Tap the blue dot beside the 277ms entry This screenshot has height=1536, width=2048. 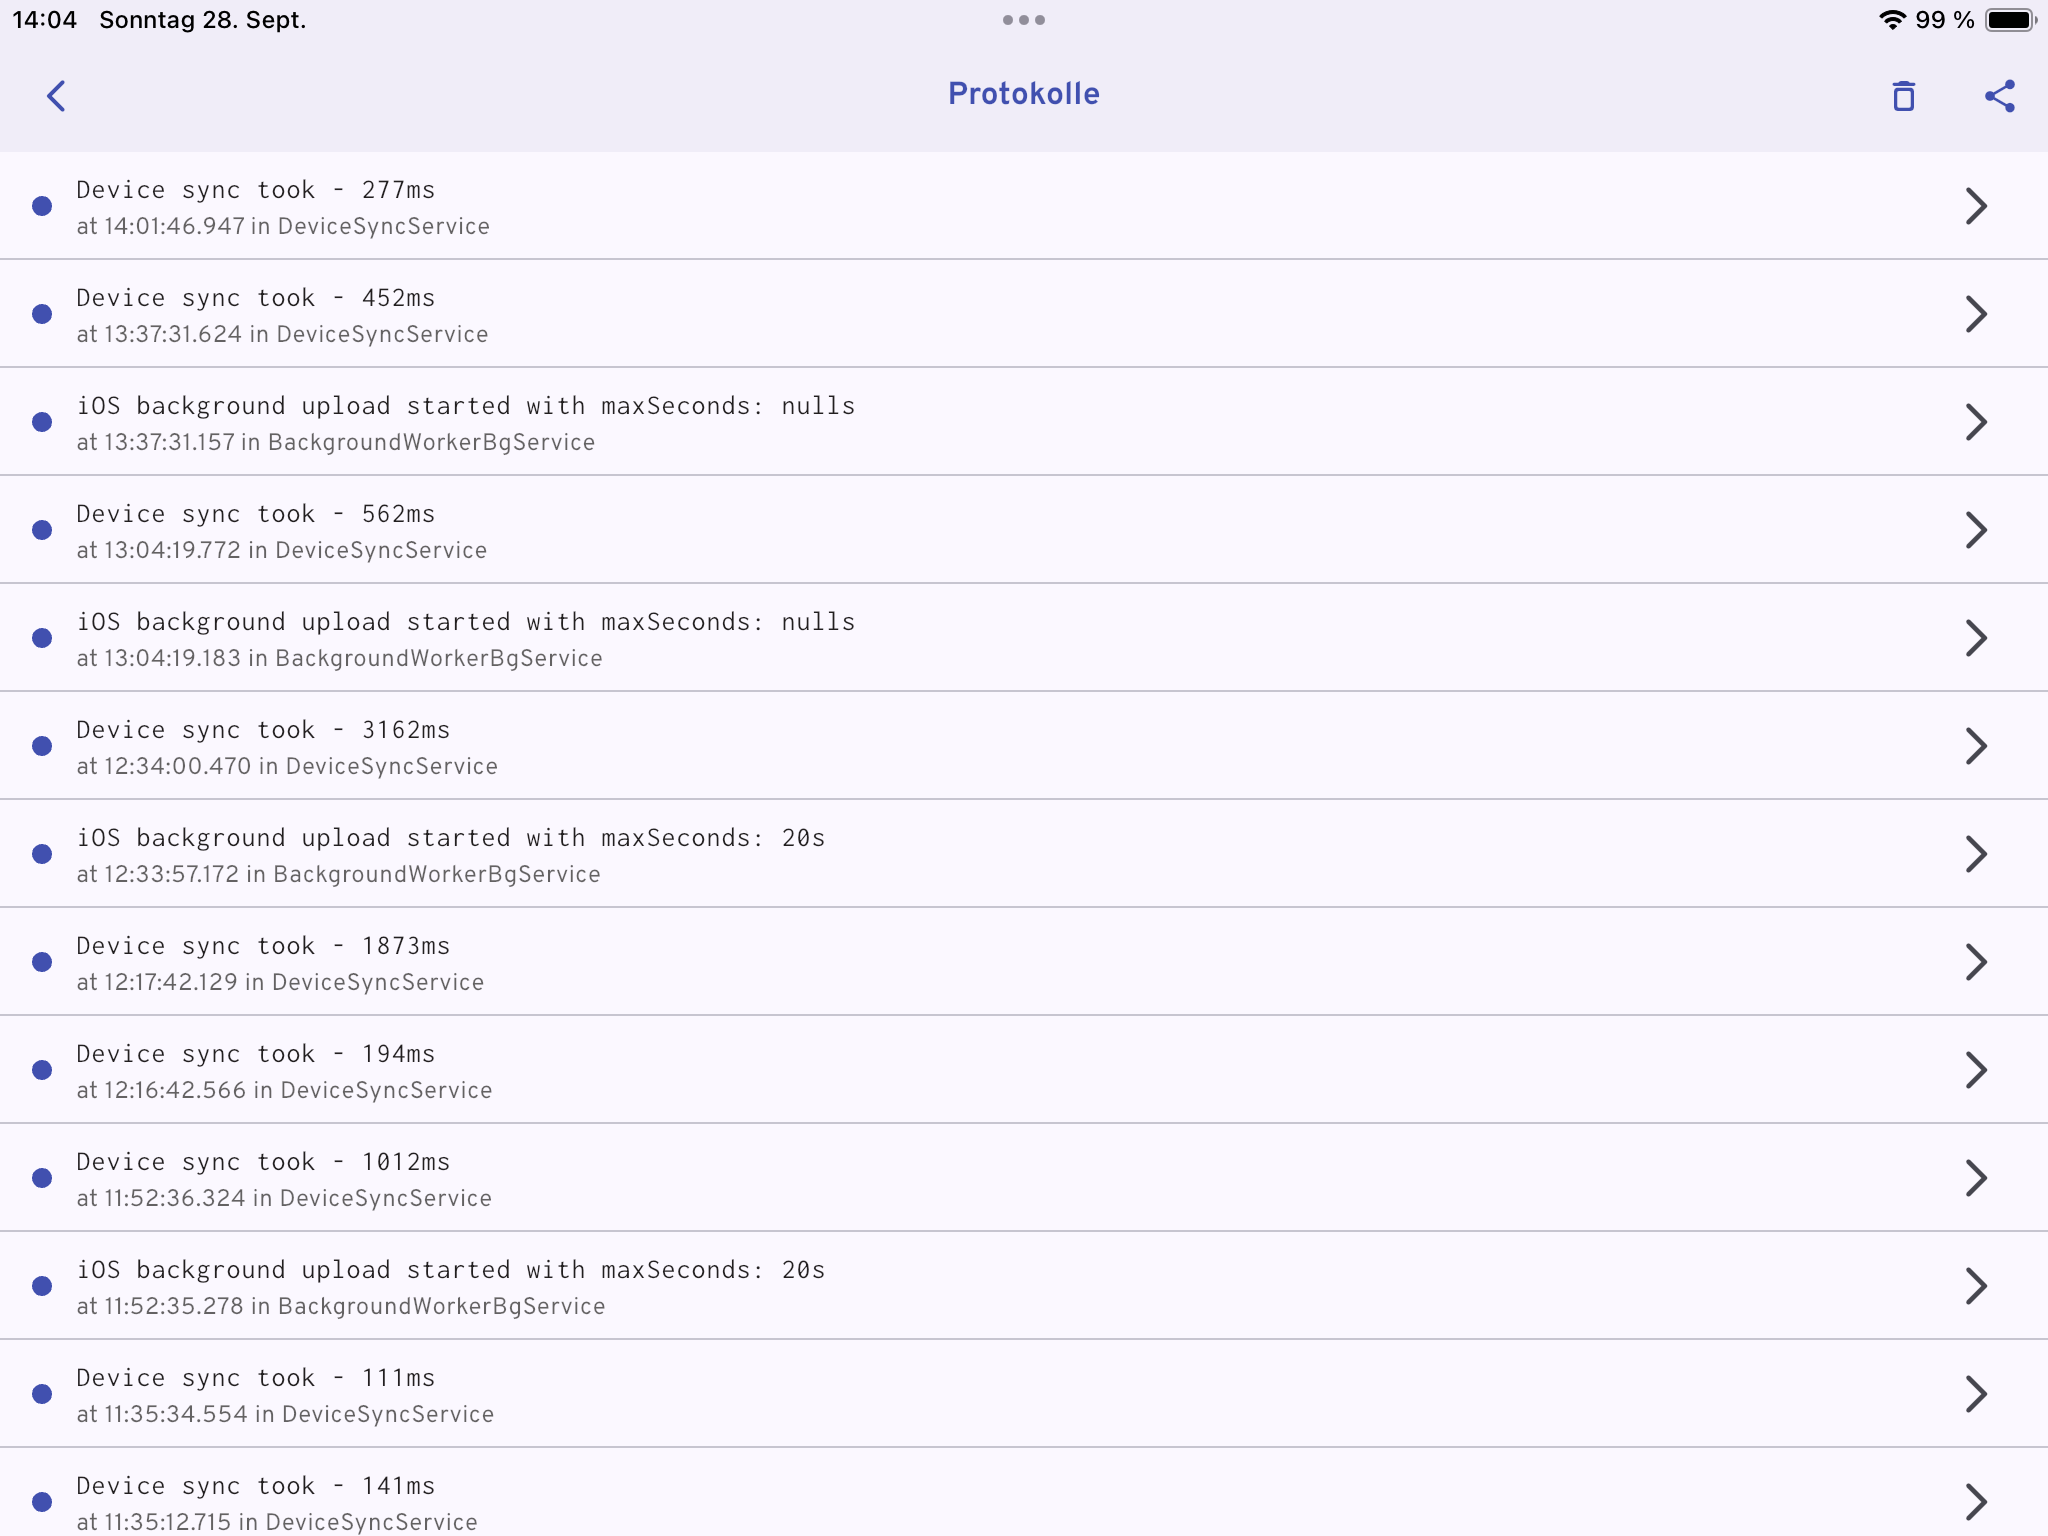[x=42, y=206]
